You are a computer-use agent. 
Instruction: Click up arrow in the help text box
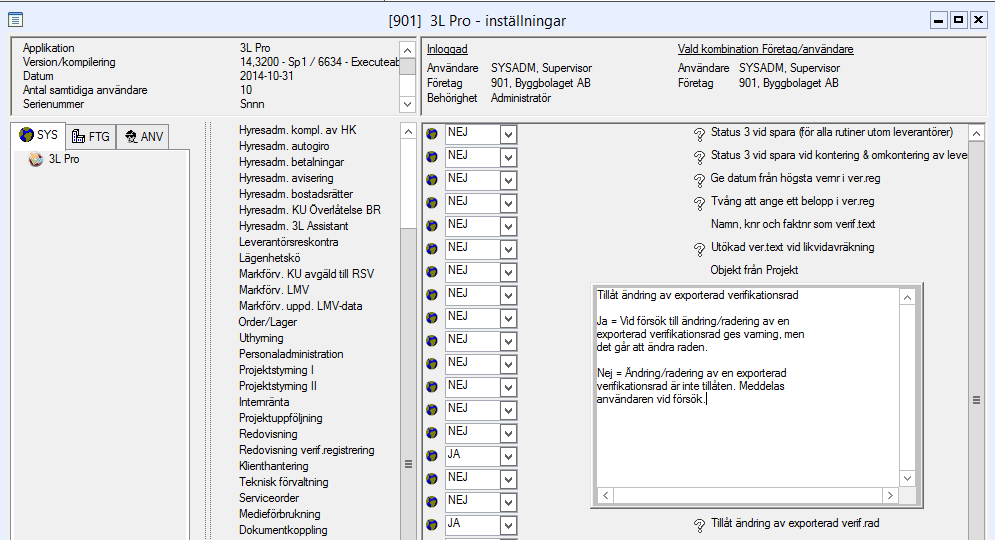907,297
